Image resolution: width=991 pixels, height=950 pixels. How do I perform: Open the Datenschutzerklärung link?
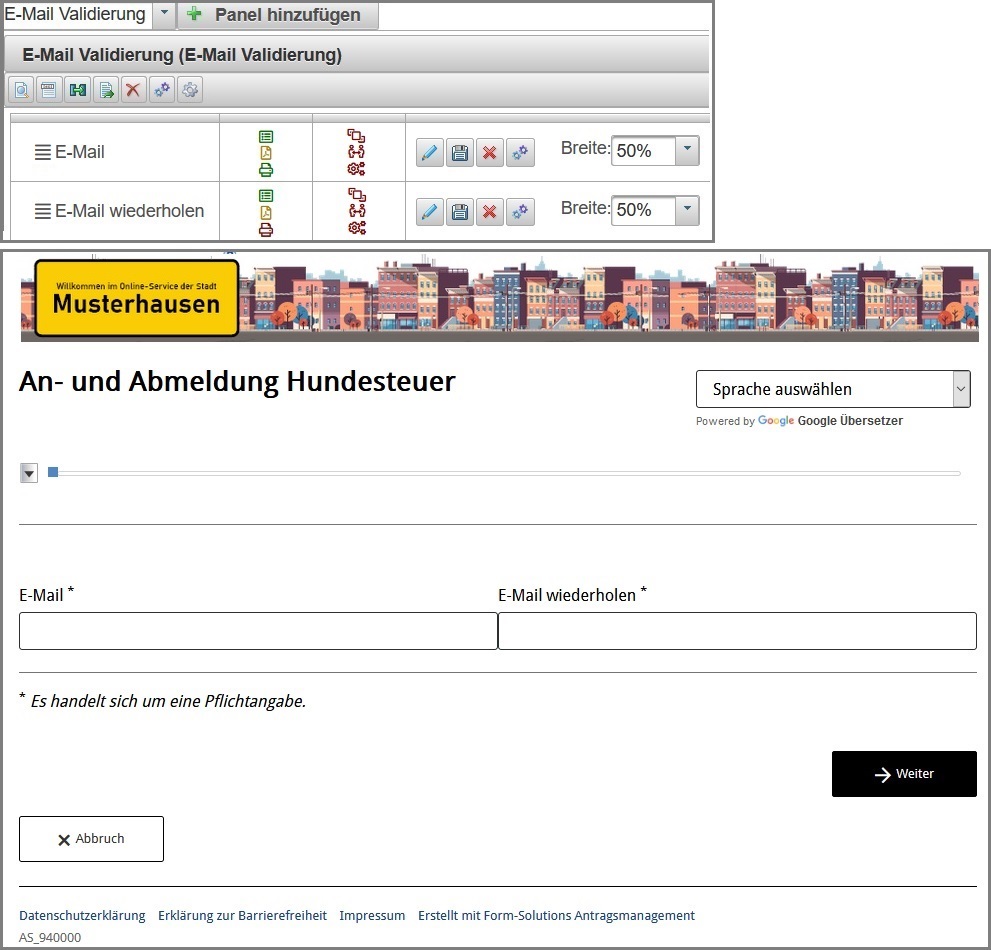click(82, 915)
